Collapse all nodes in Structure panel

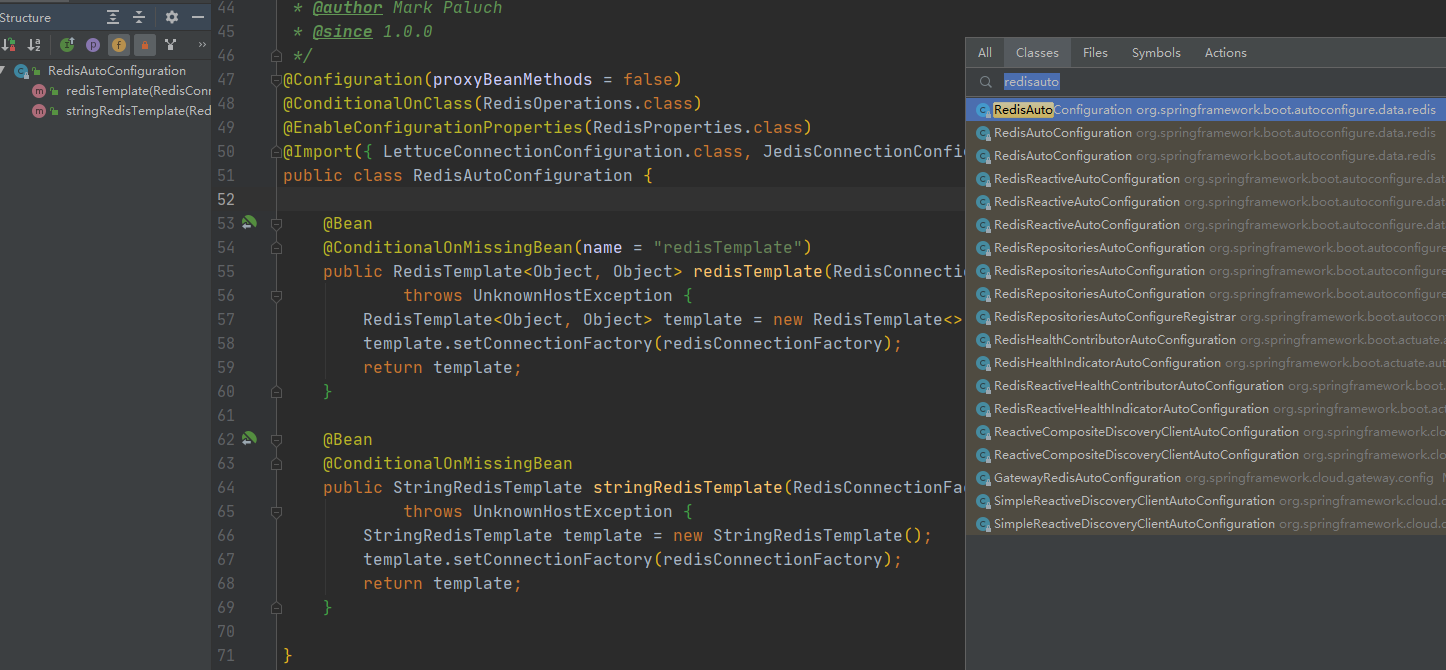pos(139,17)
